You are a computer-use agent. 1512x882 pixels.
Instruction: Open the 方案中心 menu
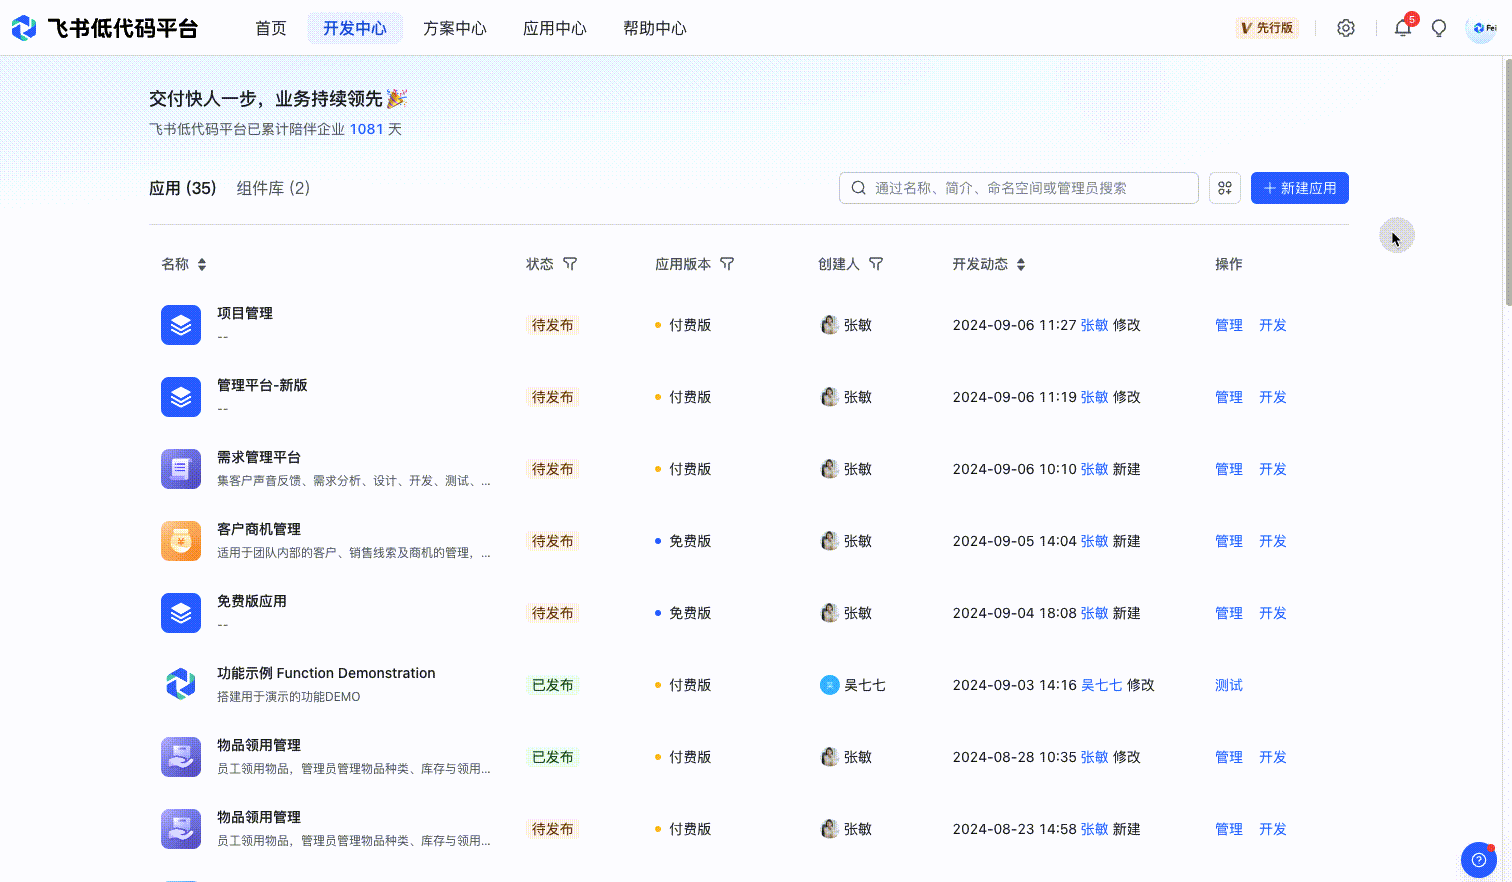(454, 28)
